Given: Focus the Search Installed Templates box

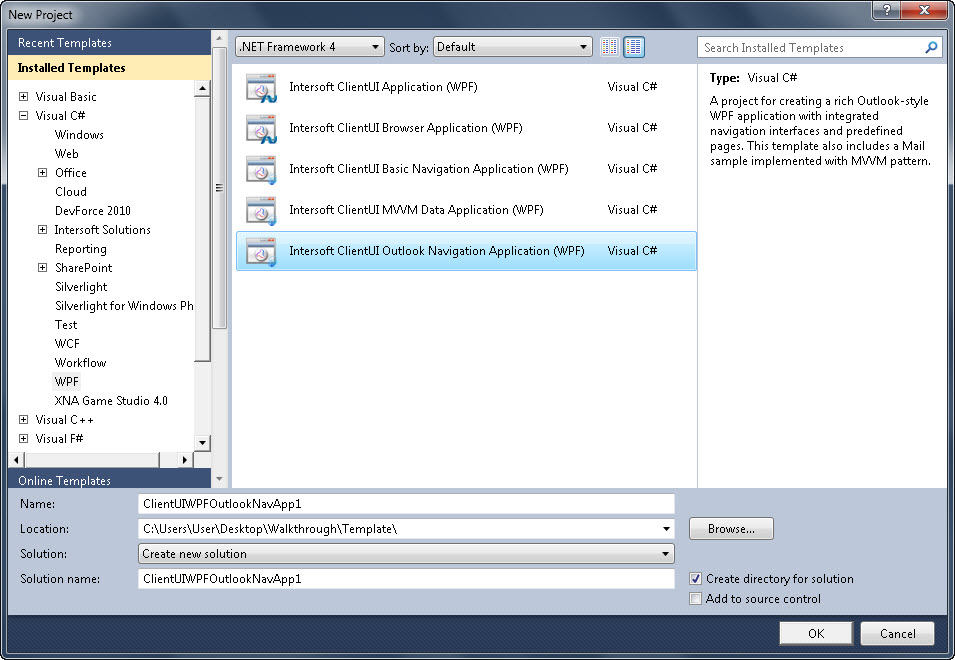Looking at the screenshot, I should click(810, 47).
